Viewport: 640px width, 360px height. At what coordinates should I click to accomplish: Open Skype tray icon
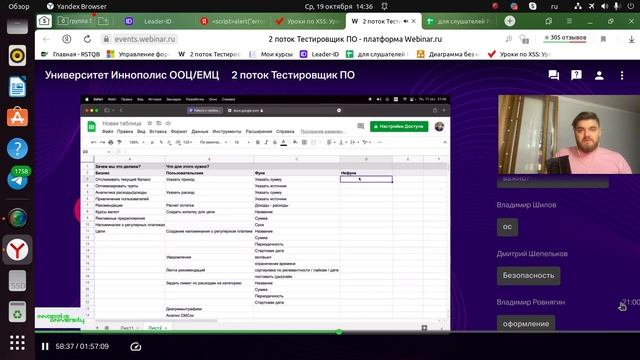point(532,6)
